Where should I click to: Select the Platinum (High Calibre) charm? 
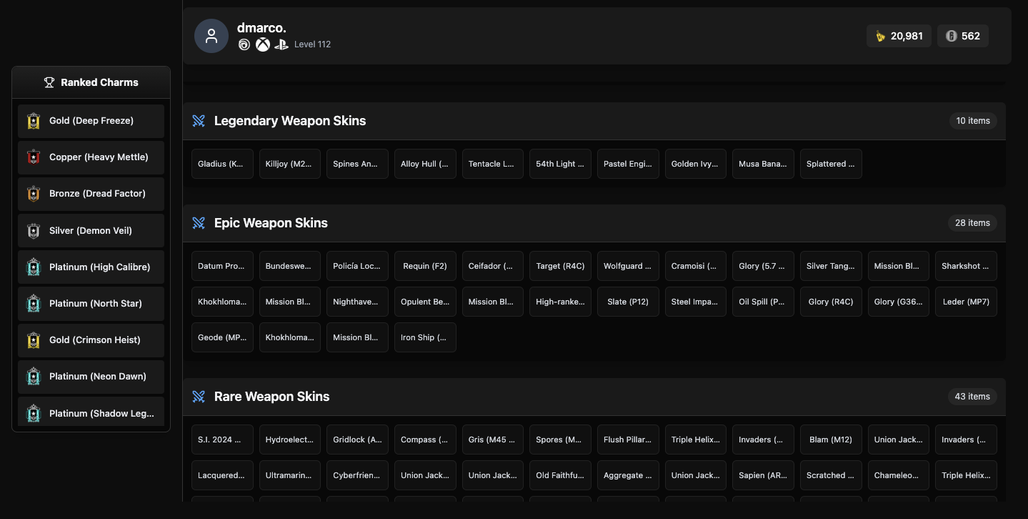click(x=91, y=267)
